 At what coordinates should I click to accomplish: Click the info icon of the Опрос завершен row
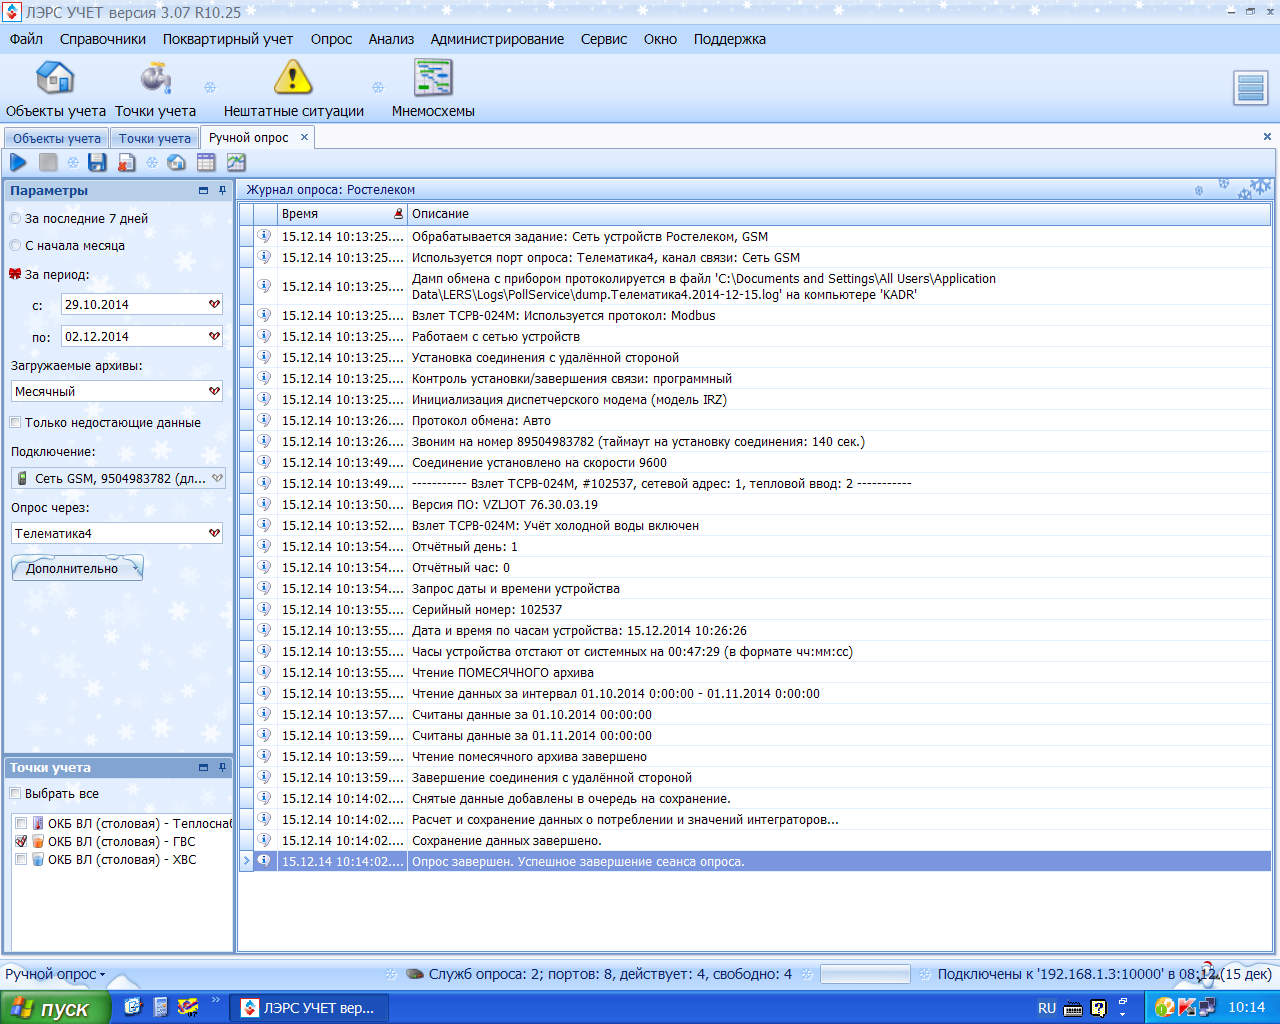coord(264,860)
